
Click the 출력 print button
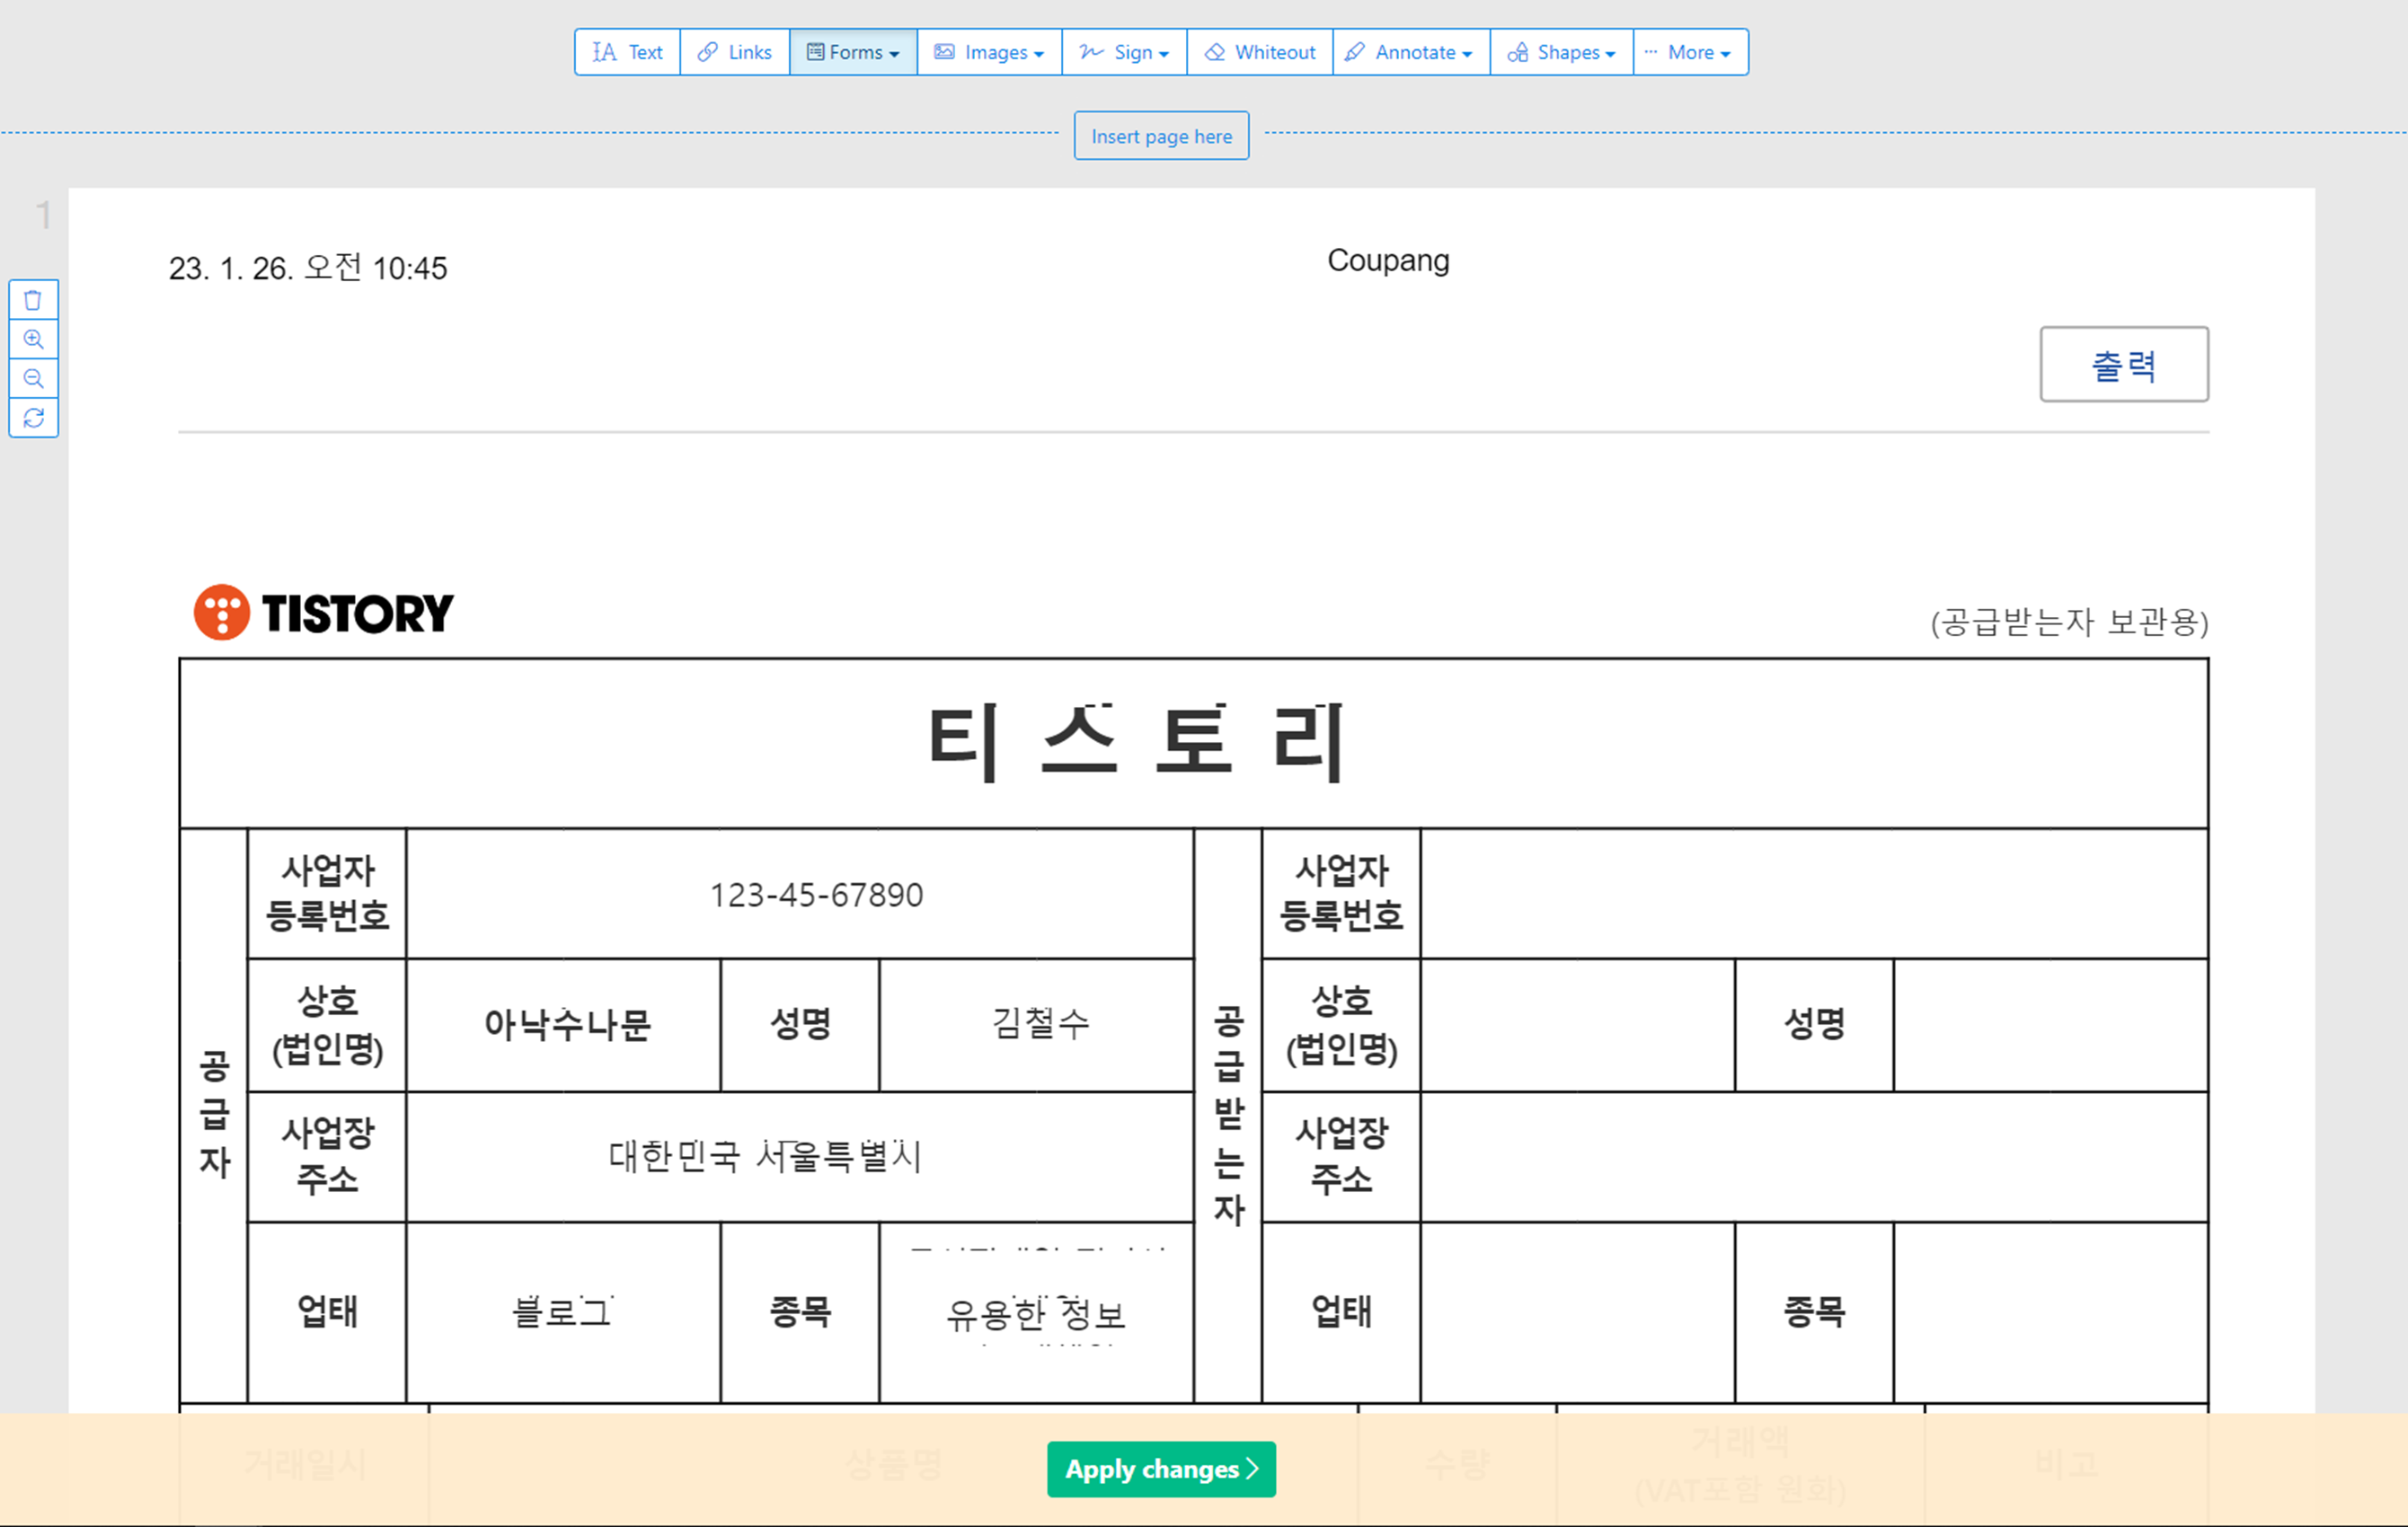tap(2124, 364)
